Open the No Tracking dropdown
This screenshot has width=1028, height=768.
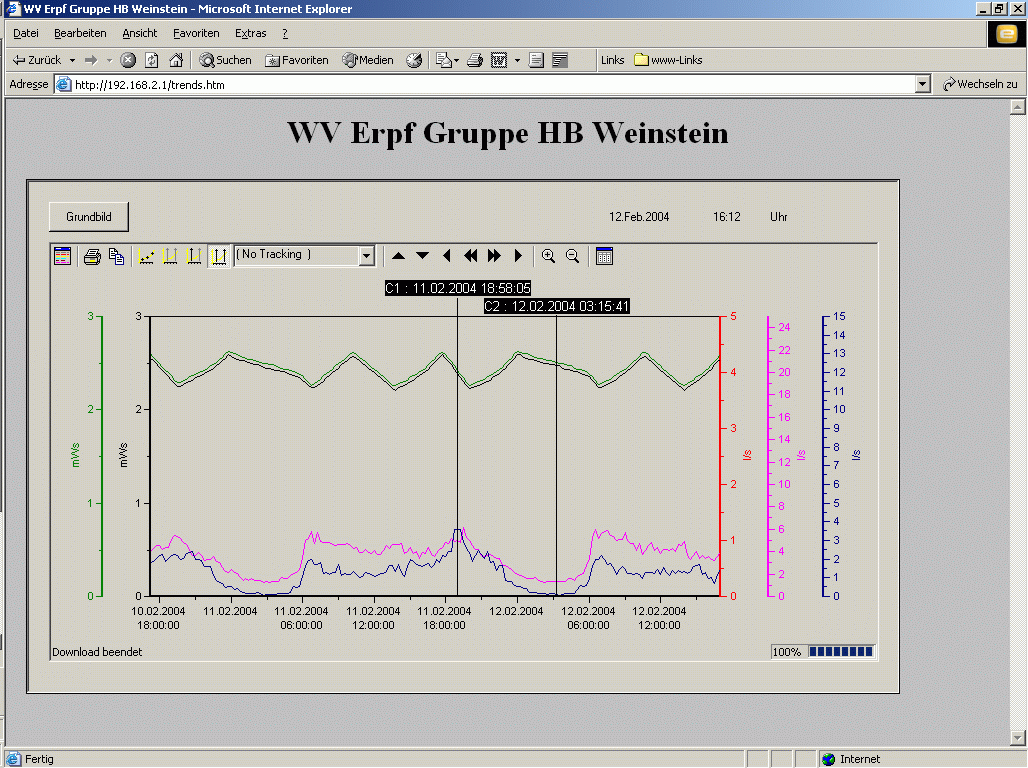tap(367, 255)
